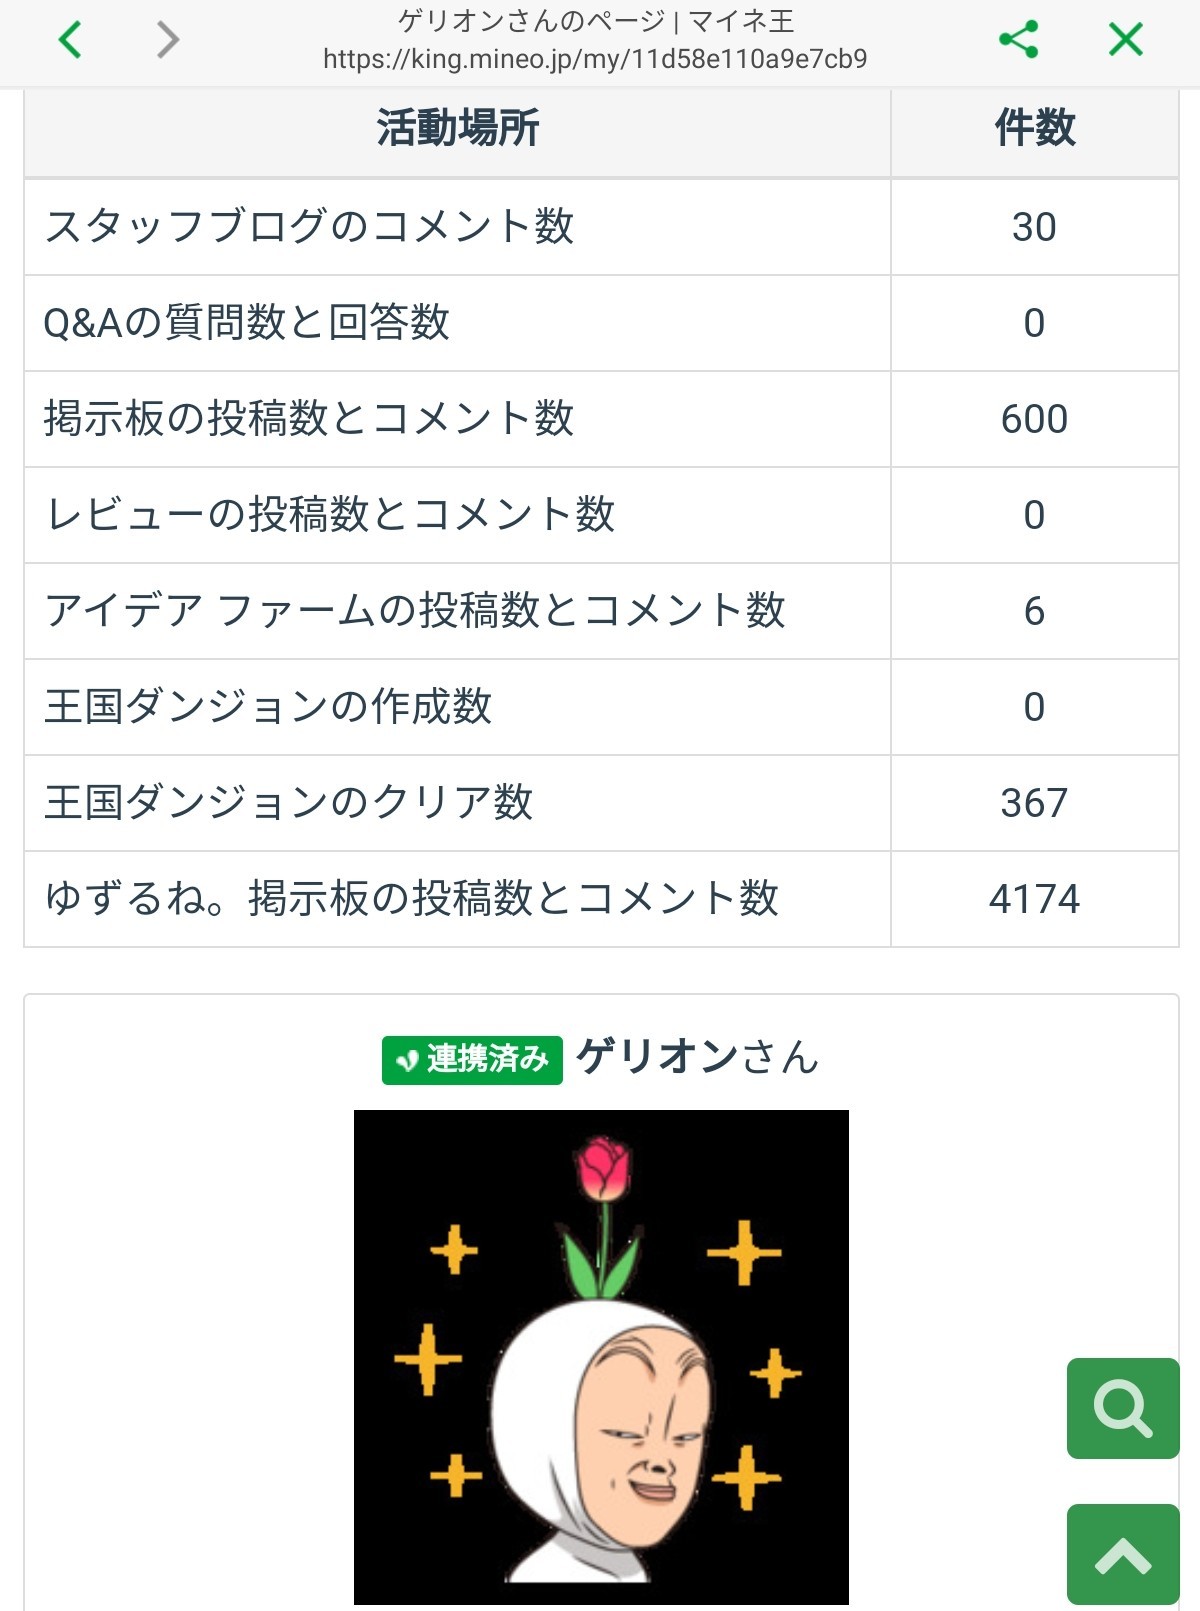This screenshot has height=1611, width=1200.
Task: Go forward using the right arrow
Action: tap(168, 40)
